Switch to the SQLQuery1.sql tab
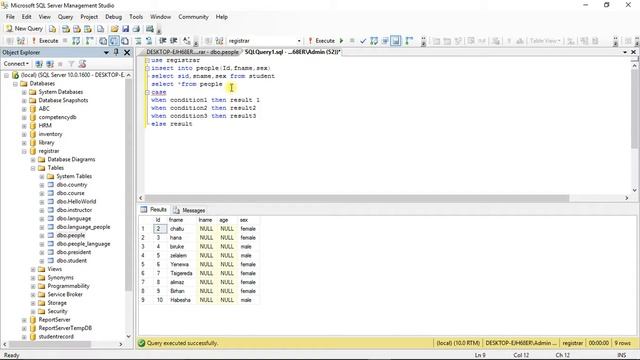 tap(293, 52)
